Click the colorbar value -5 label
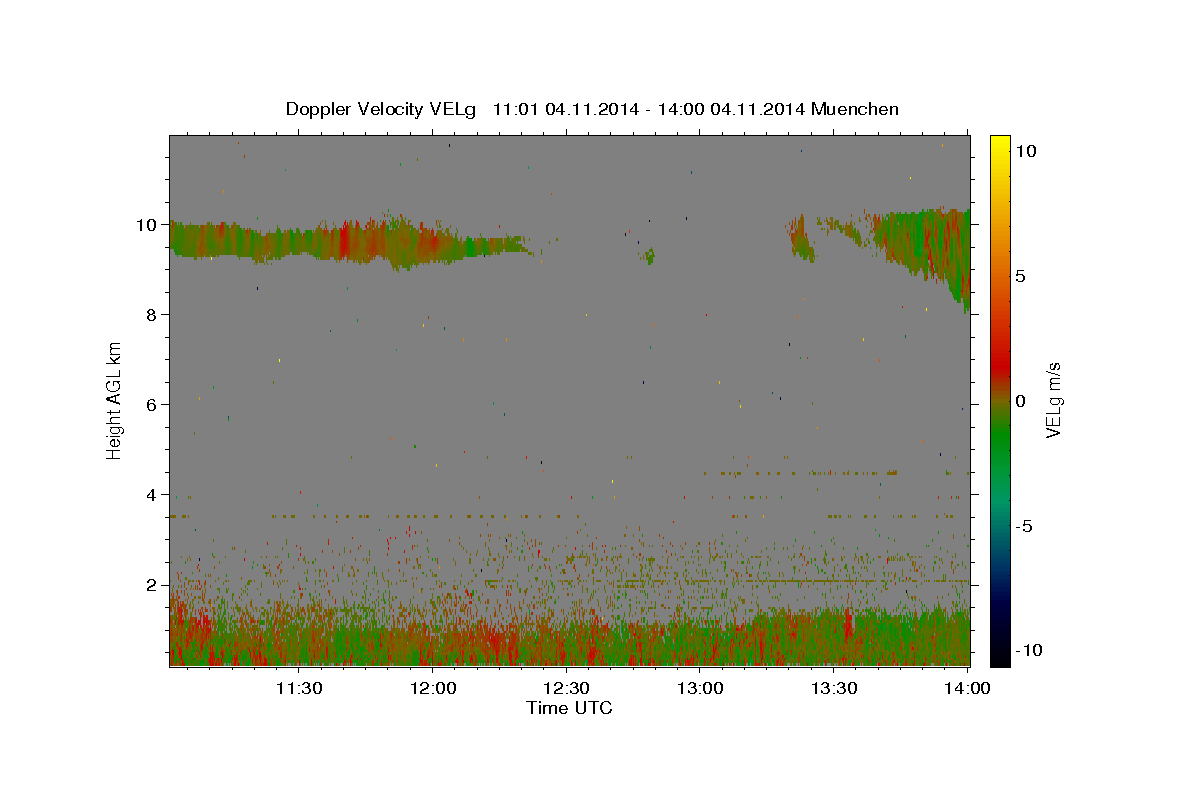Screen dimensions: 1200x800 coord(1024,526)
